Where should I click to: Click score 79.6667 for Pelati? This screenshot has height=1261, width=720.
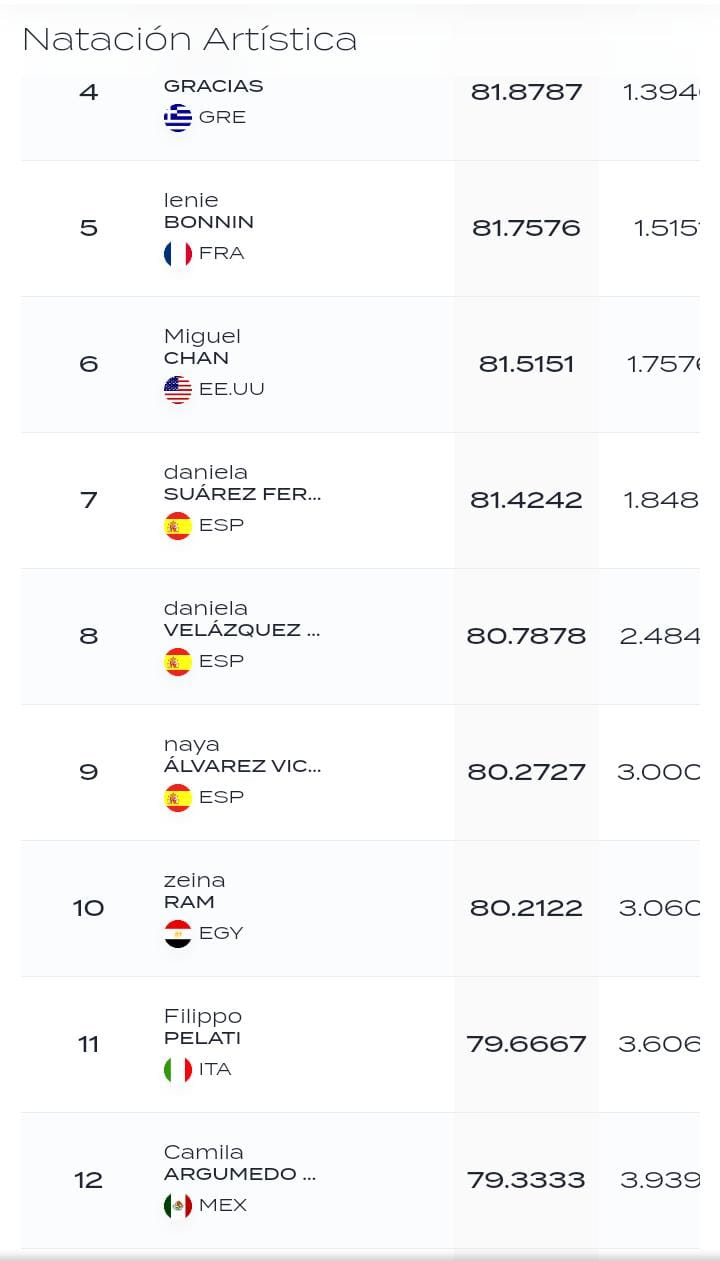[526, 1044]
